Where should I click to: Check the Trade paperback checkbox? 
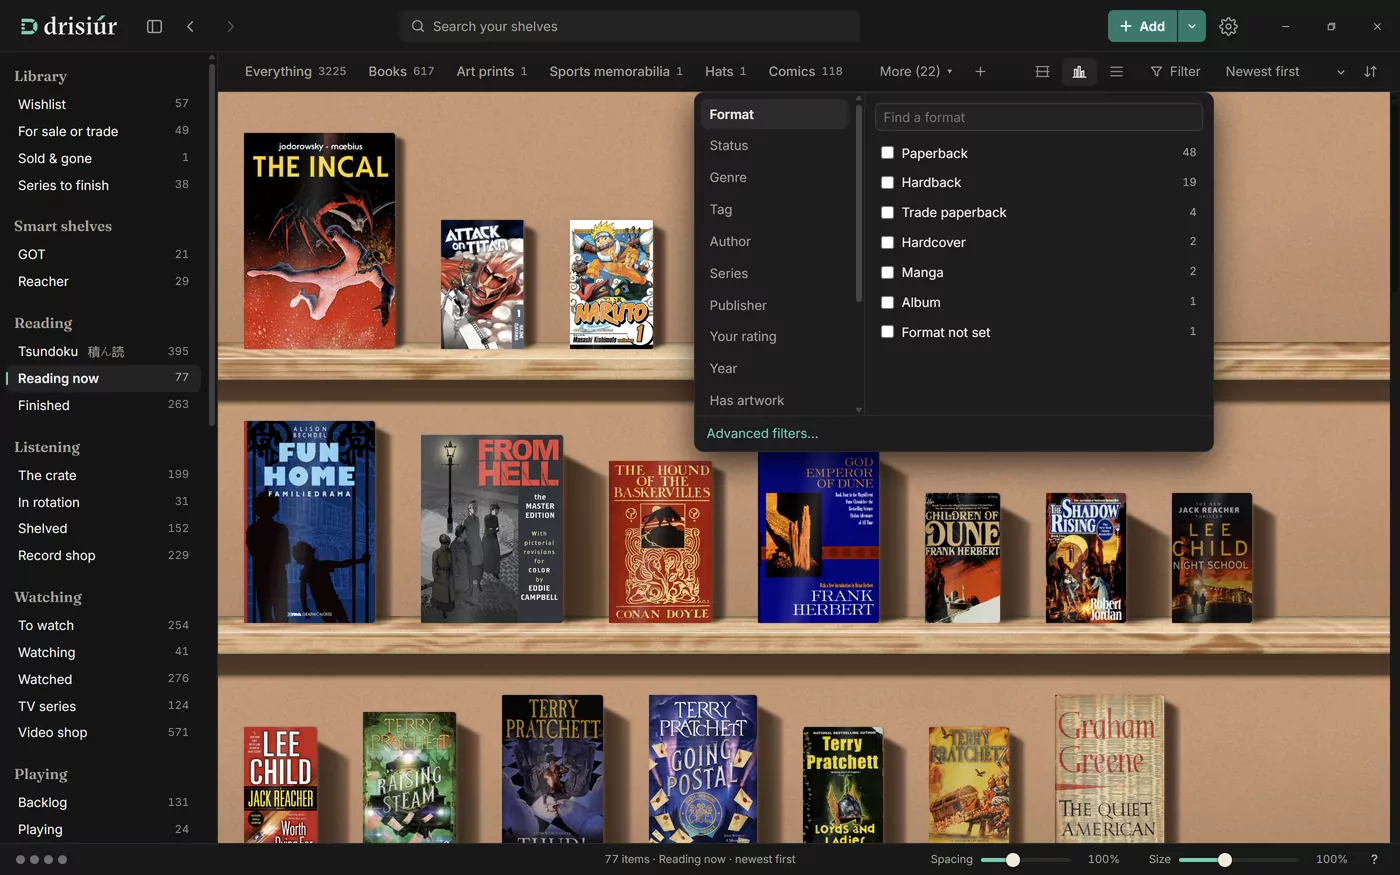(x=887, y=213)
